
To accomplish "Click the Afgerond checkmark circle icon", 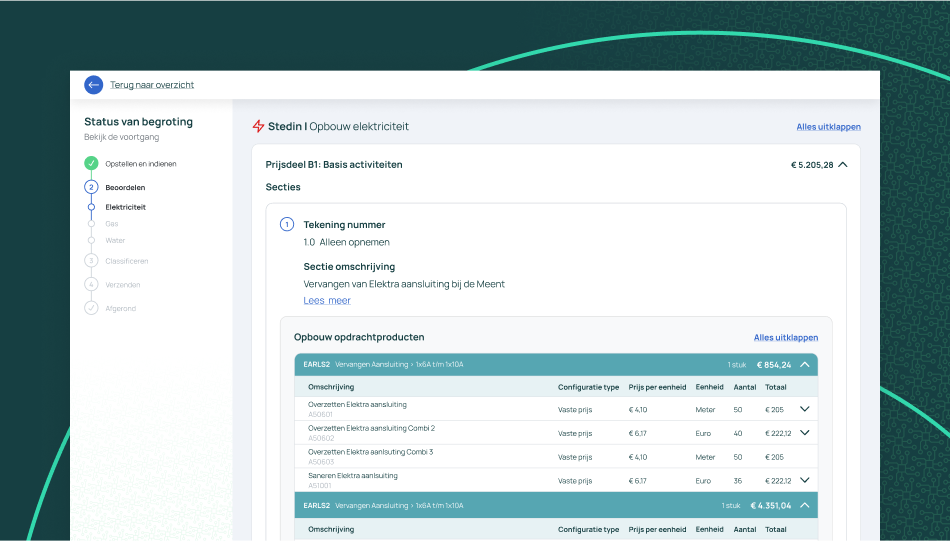I will click(91, 308).
